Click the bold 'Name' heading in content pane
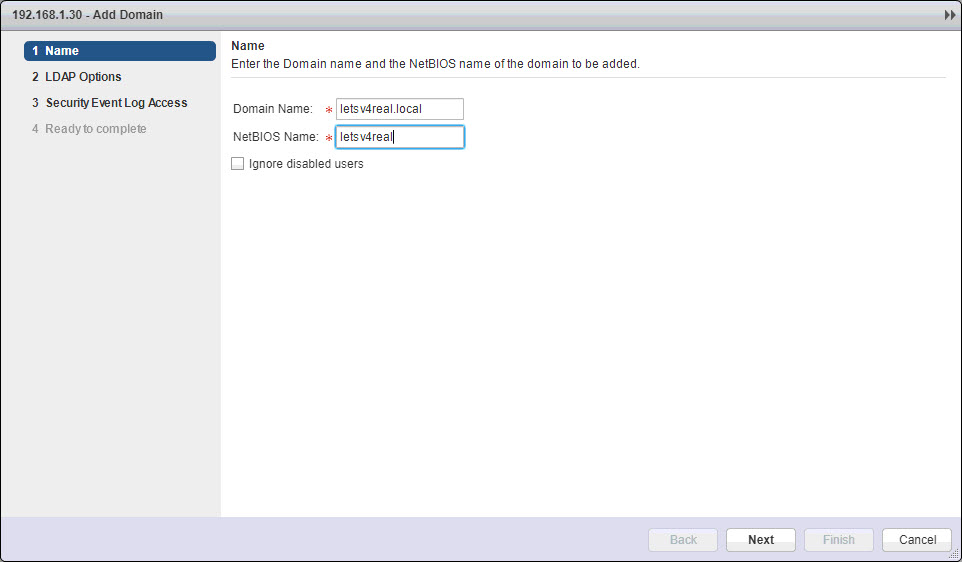962x562 pixels. (x=247, y=46)
